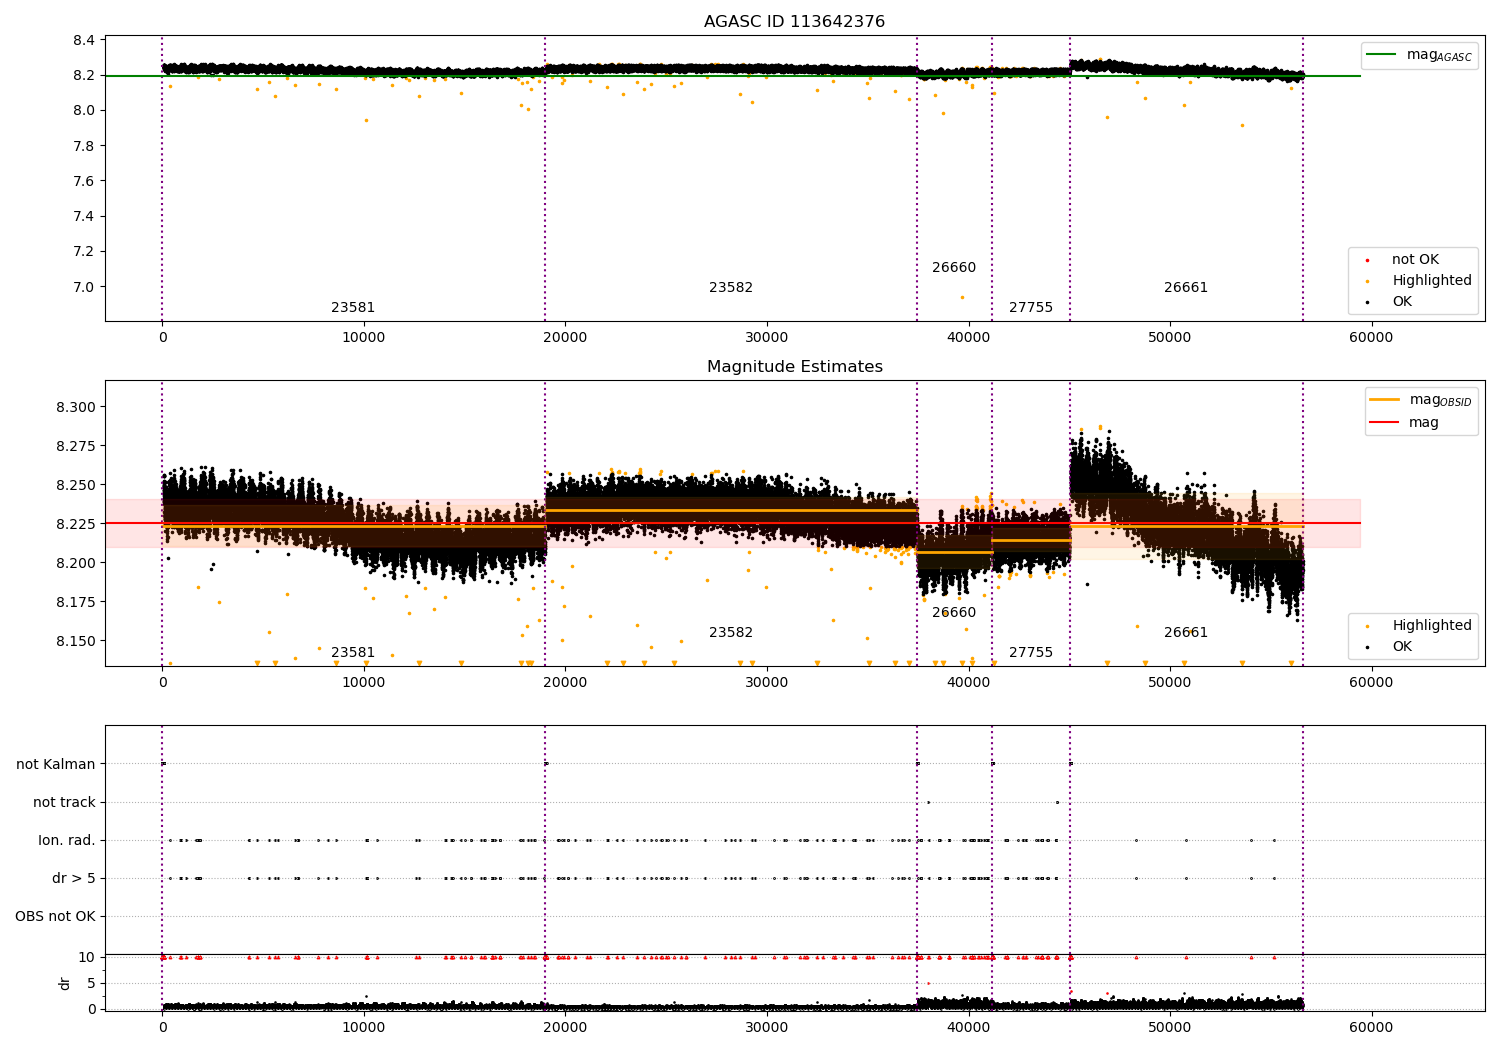Click obsid label 23581 in Magnitude Estimates plot
Image resolution: width=1500 pixels, height=1050 pixels.
tap(353, 653)
